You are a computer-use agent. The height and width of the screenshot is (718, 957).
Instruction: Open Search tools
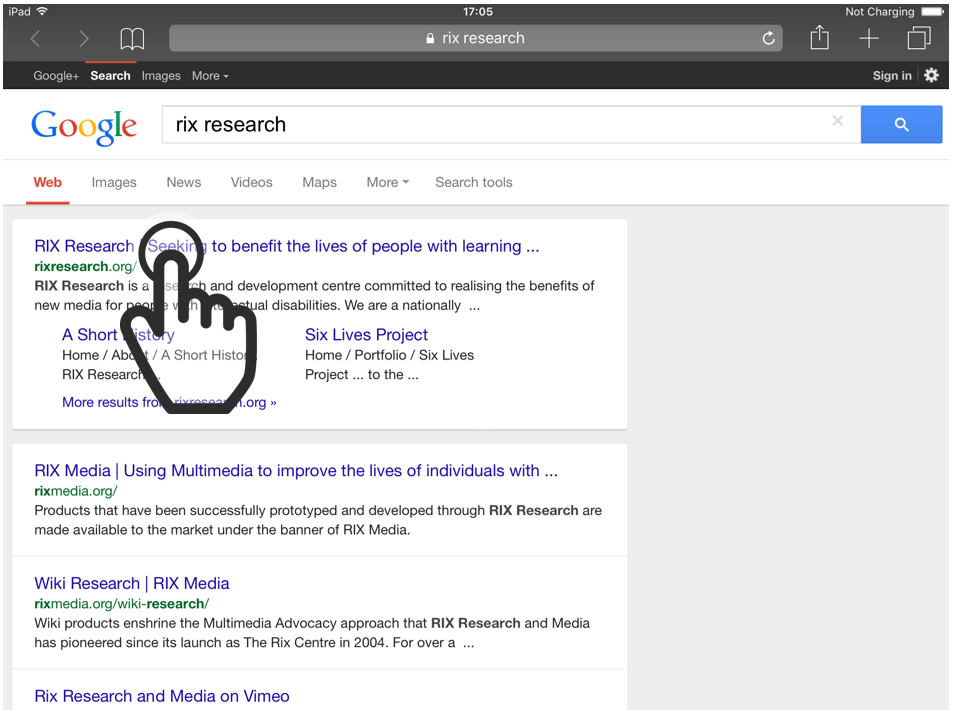(x=474, y=182)
